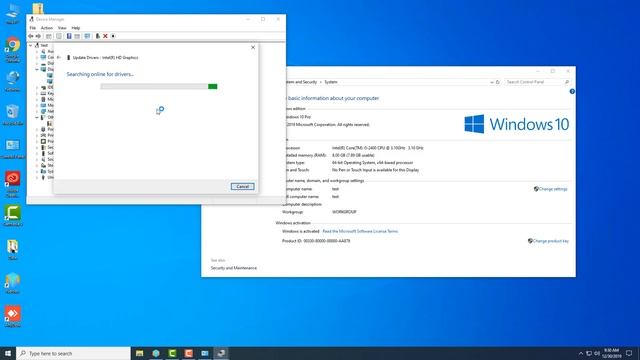The width and height of the screenshot is (640, 360).
Task: Click the Windows Start button
Action: tap(8, 353)
